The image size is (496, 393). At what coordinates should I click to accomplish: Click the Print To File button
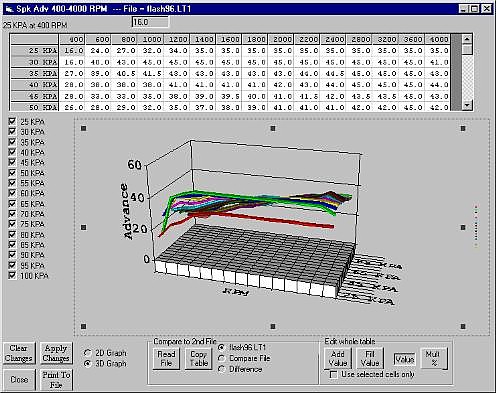tap(56, 380)
